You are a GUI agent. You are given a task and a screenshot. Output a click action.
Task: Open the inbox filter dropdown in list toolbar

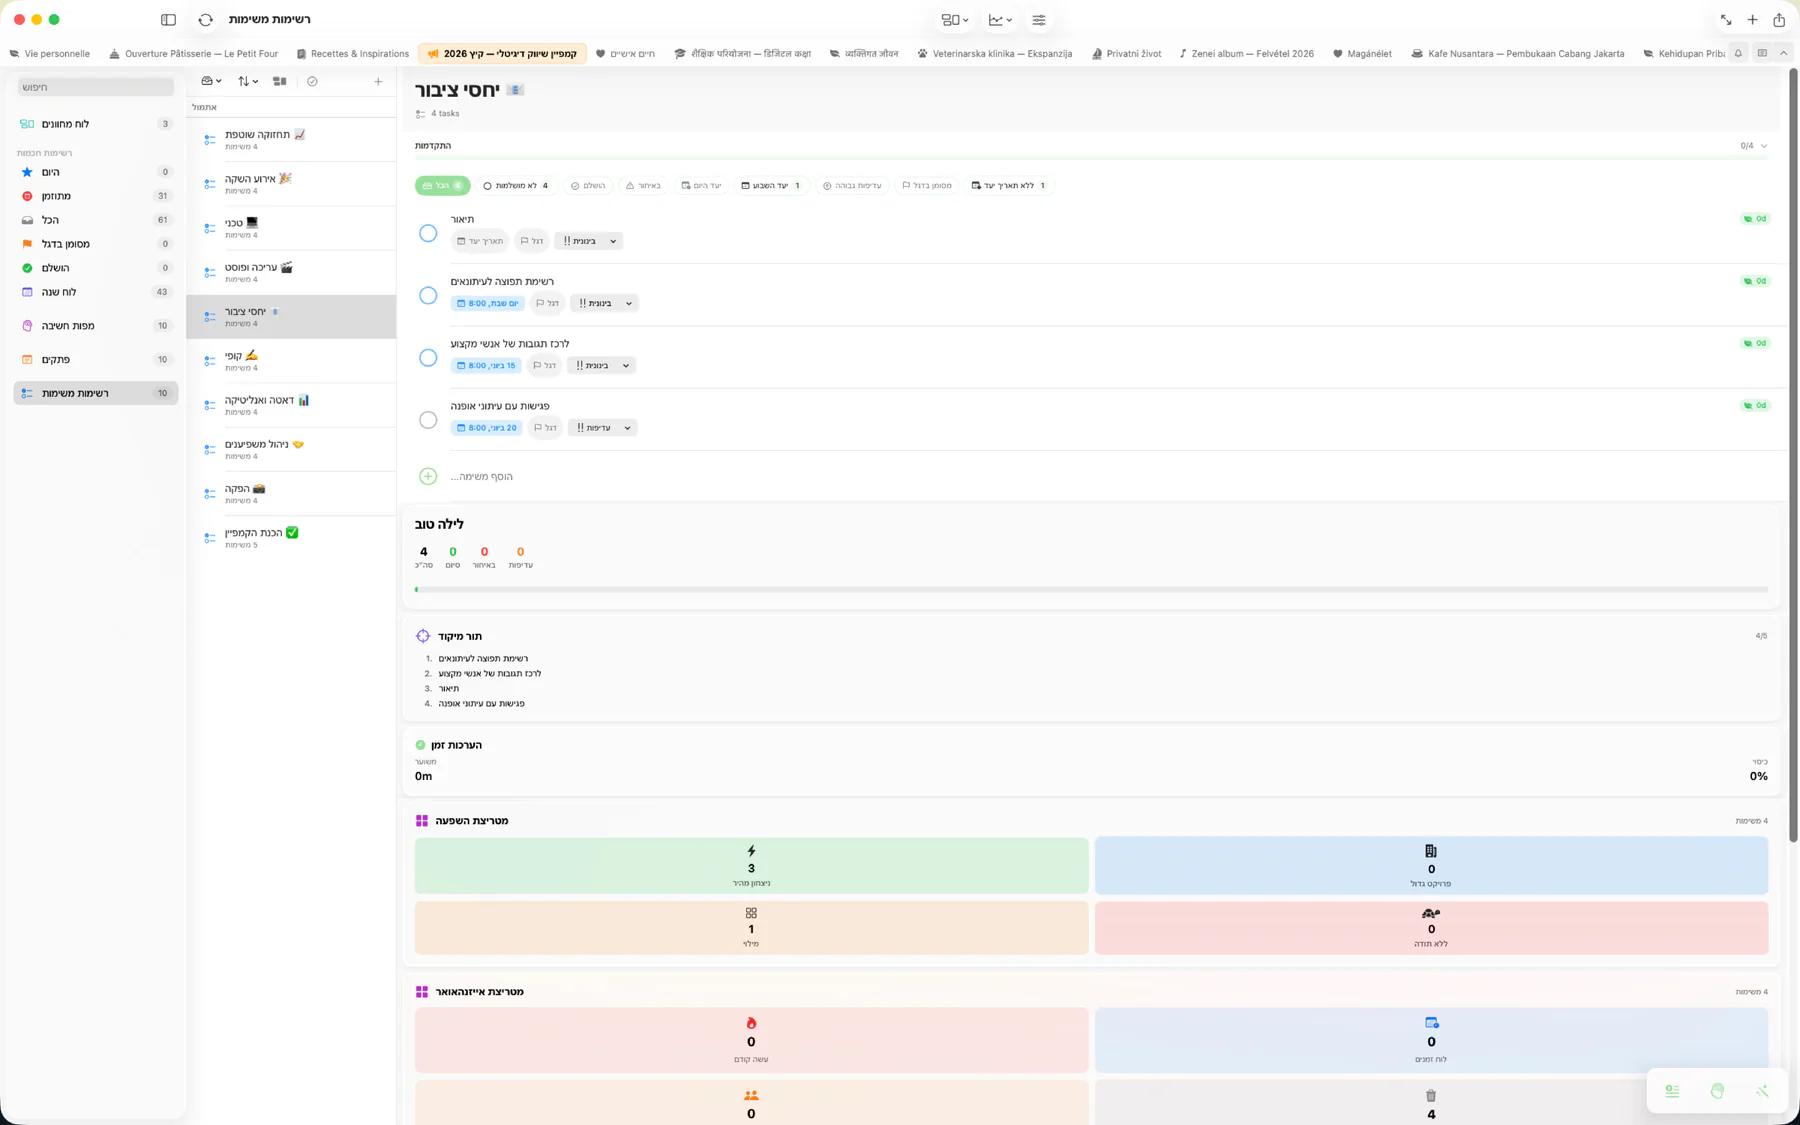[211, 81]
